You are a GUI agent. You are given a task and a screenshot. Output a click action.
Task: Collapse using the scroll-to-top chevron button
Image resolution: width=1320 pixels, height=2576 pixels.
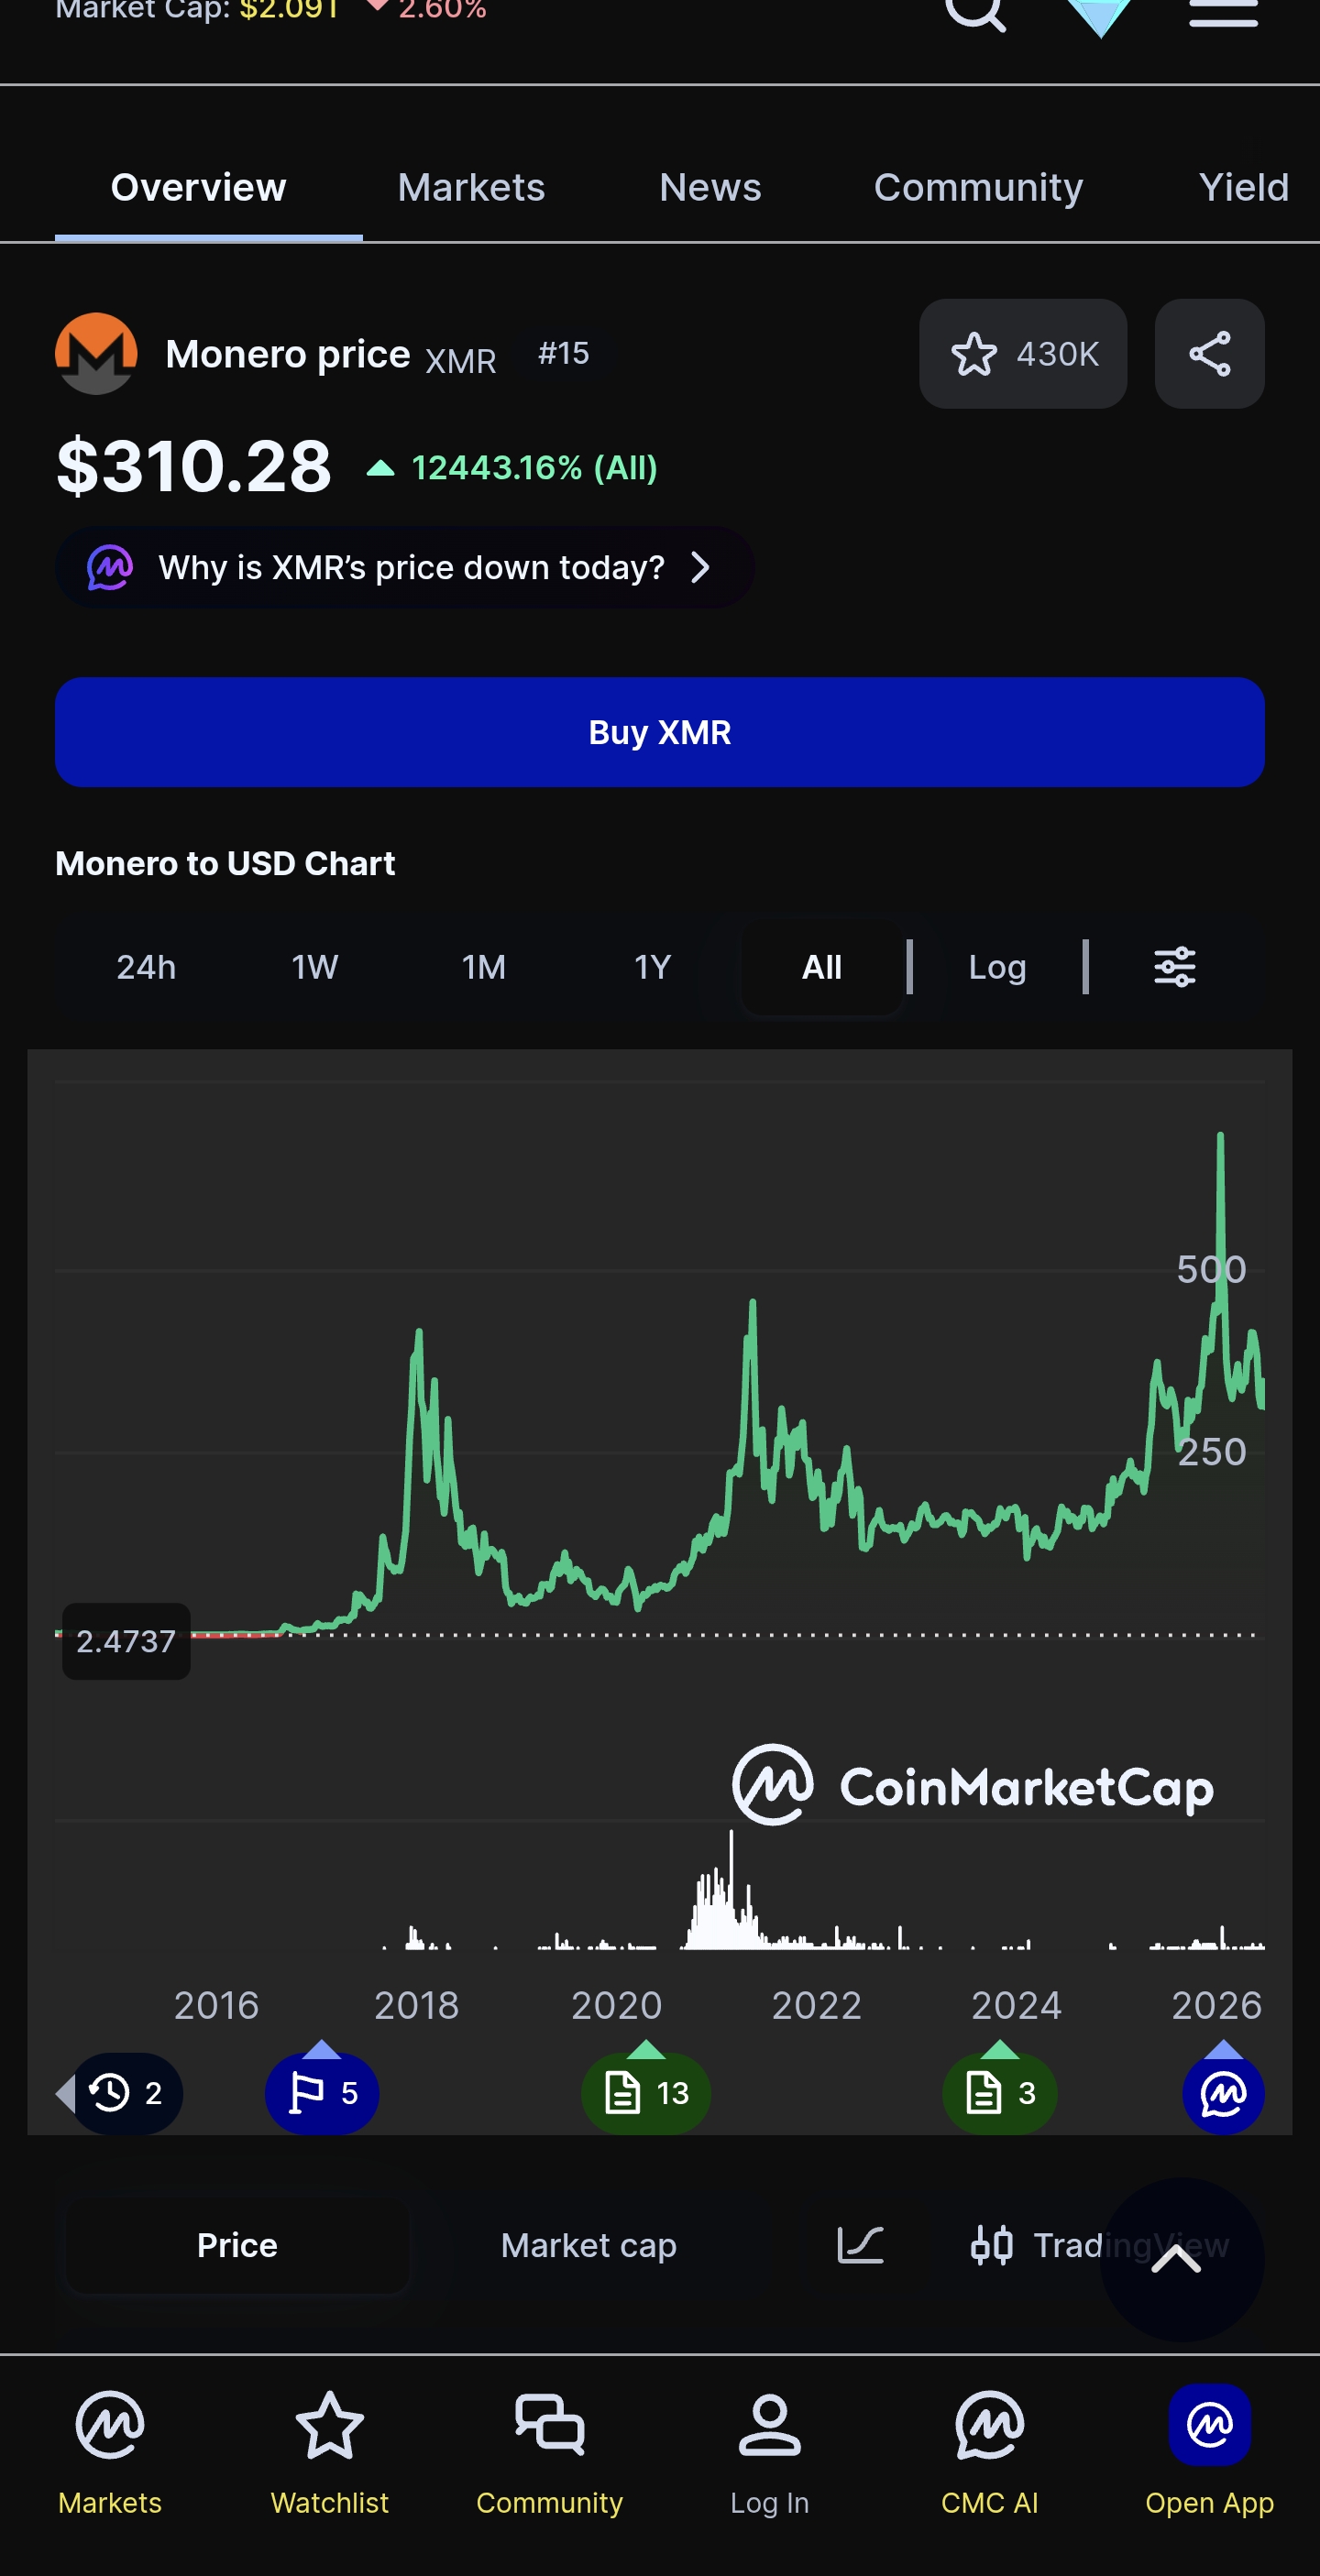(x=1181, y=2259)
